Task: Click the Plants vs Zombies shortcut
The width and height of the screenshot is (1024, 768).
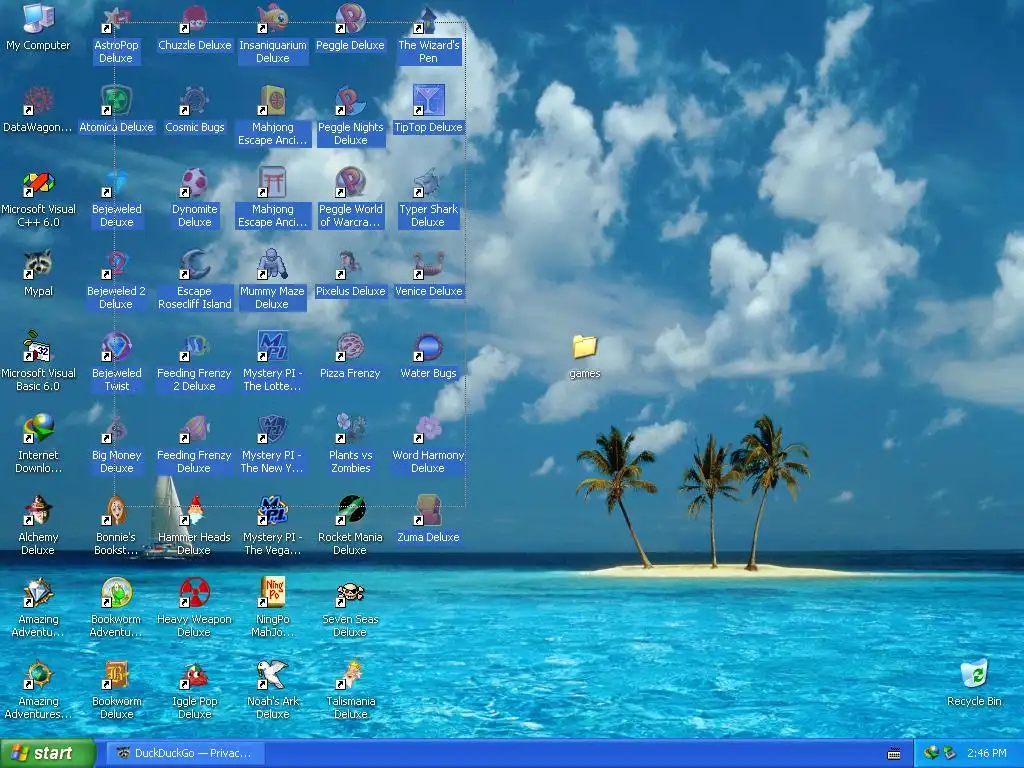Action: 350,428
